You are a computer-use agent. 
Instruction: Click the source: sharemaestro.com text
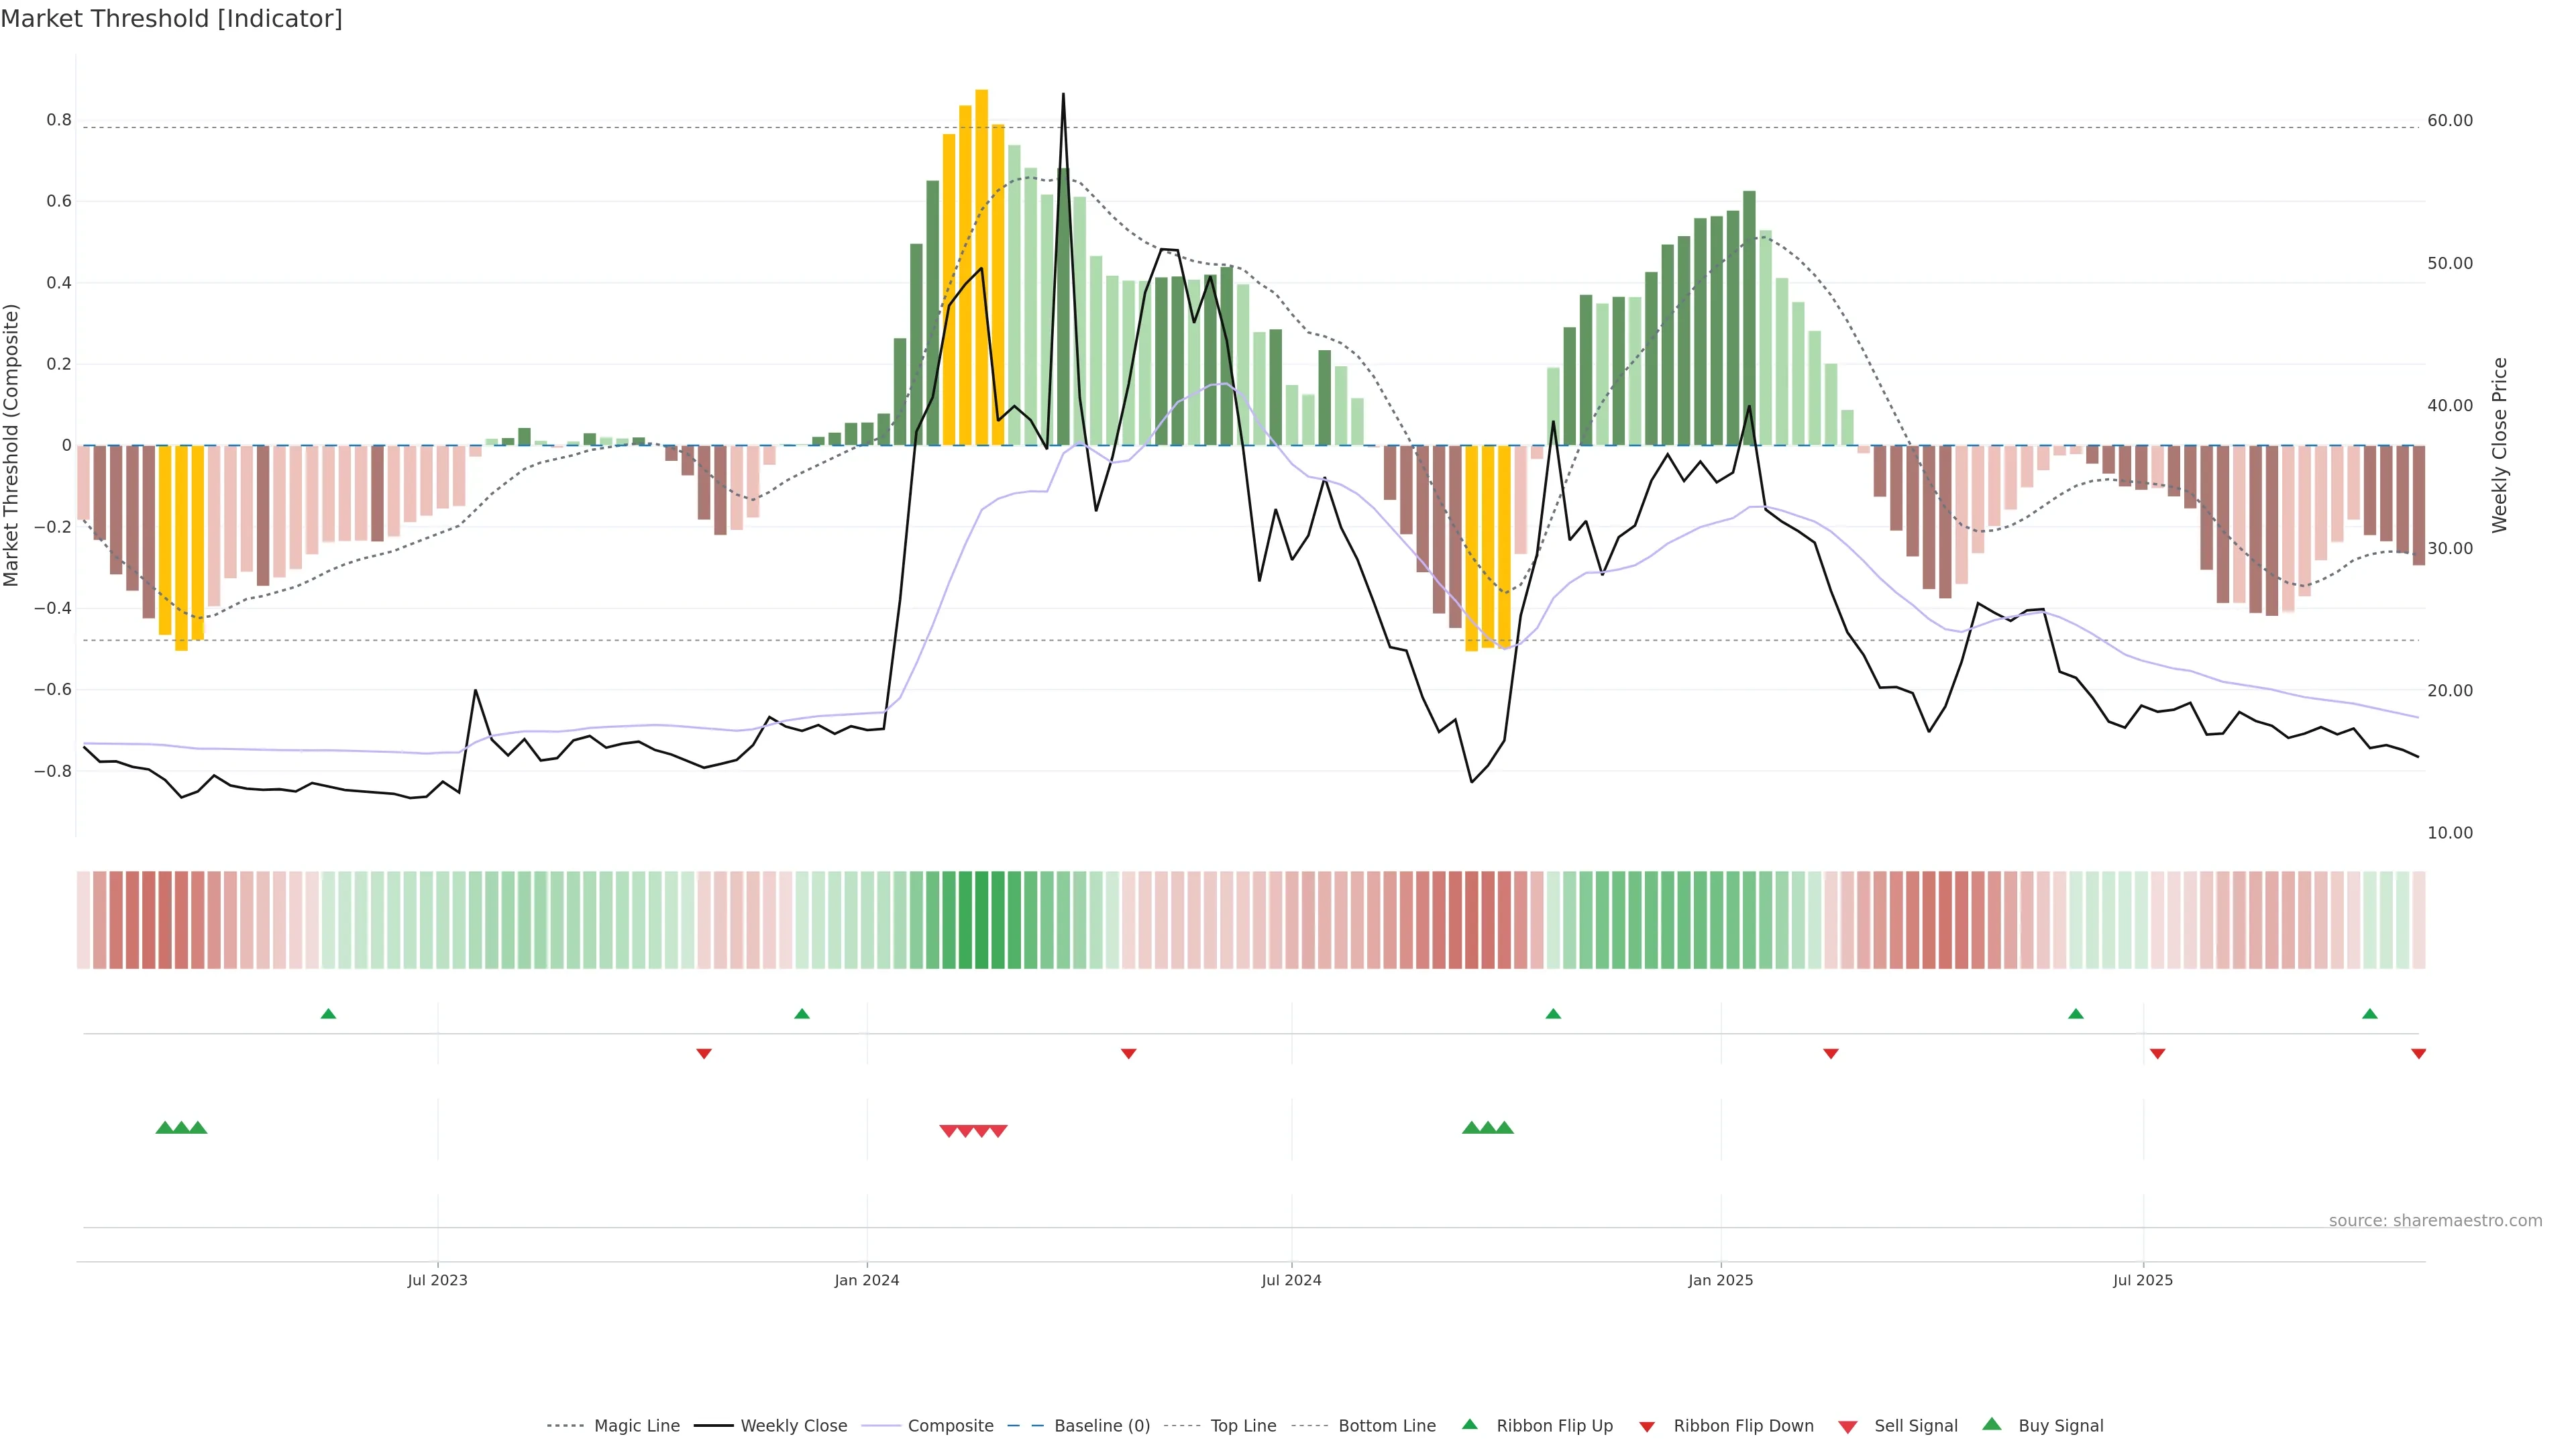tap(2435, 1221)
